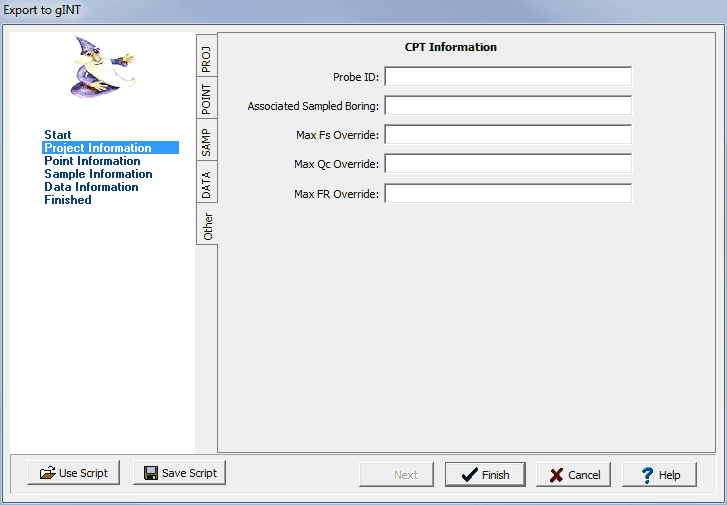Click the Help question mark icon
This screenshot has width=727, height=505.
646,475
